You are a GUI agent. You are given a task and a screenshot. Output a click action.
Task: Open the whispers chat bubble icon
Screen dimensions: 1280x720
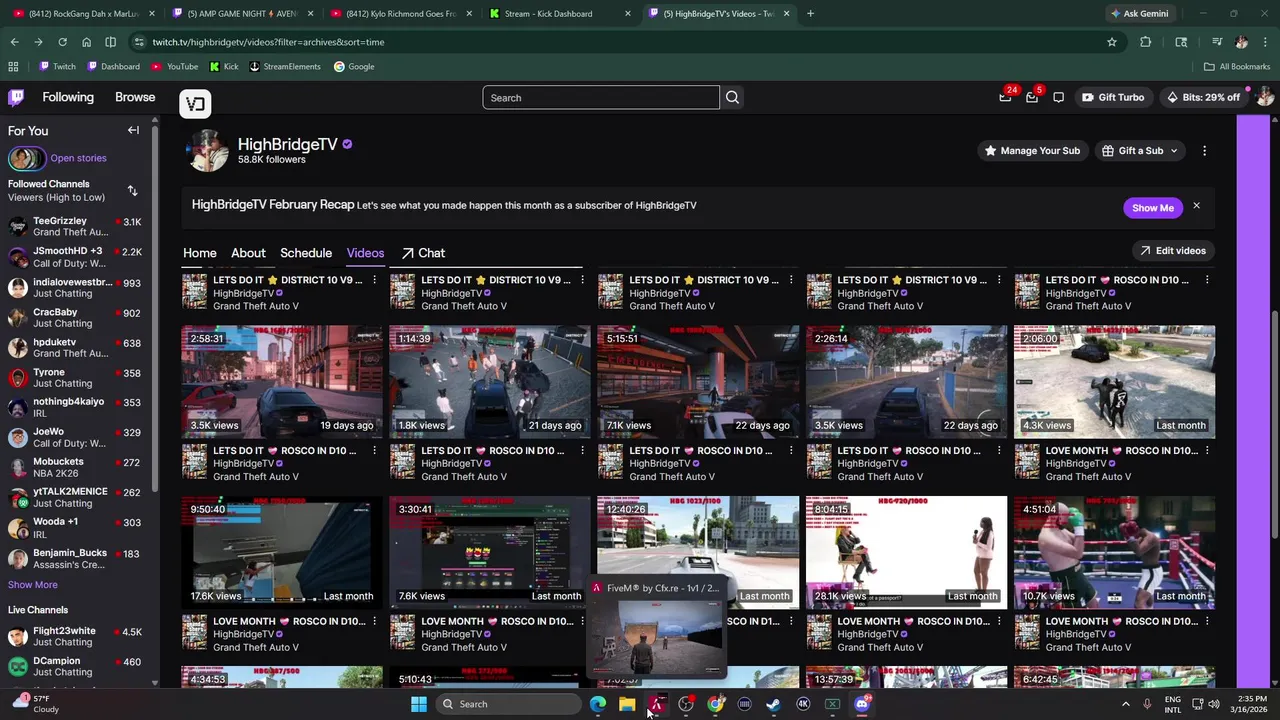click(1058, 97)
